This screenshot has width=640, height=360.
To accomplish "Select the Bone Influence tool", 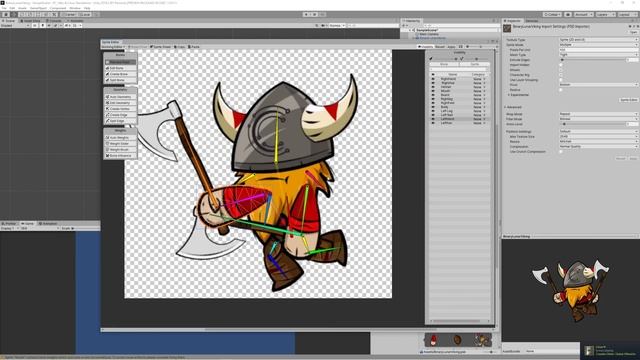I will pos(120,156).
